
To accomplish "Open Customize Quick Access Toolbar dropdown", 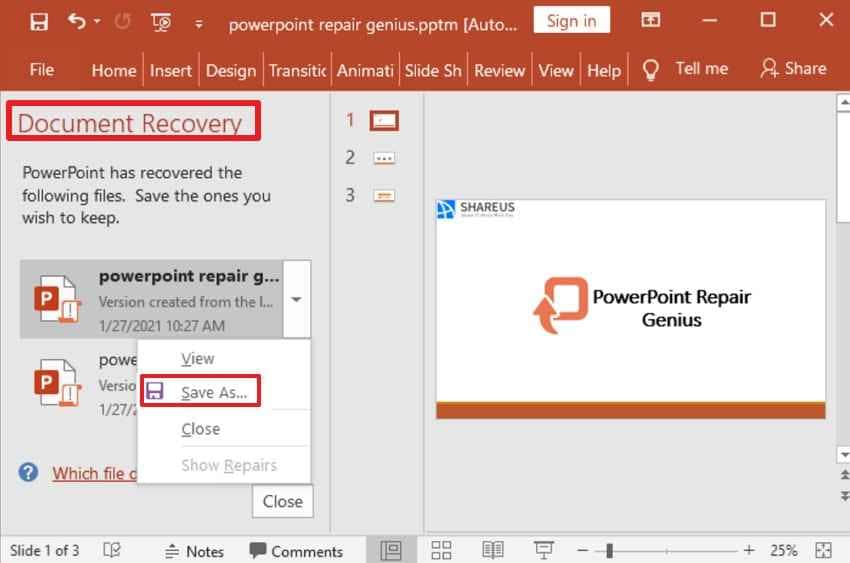I will pos(199,24).
